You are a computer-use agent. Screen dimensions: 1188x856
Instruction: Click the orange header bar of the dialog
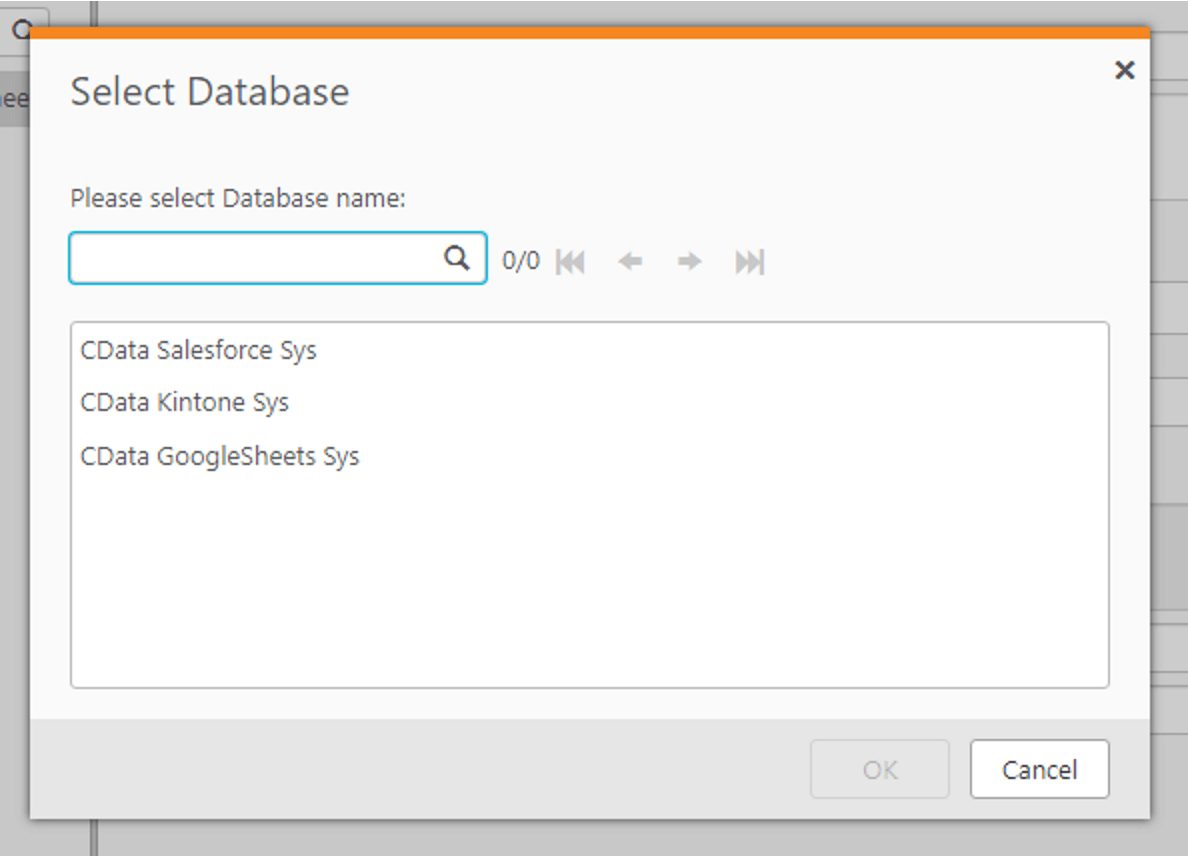590,33
